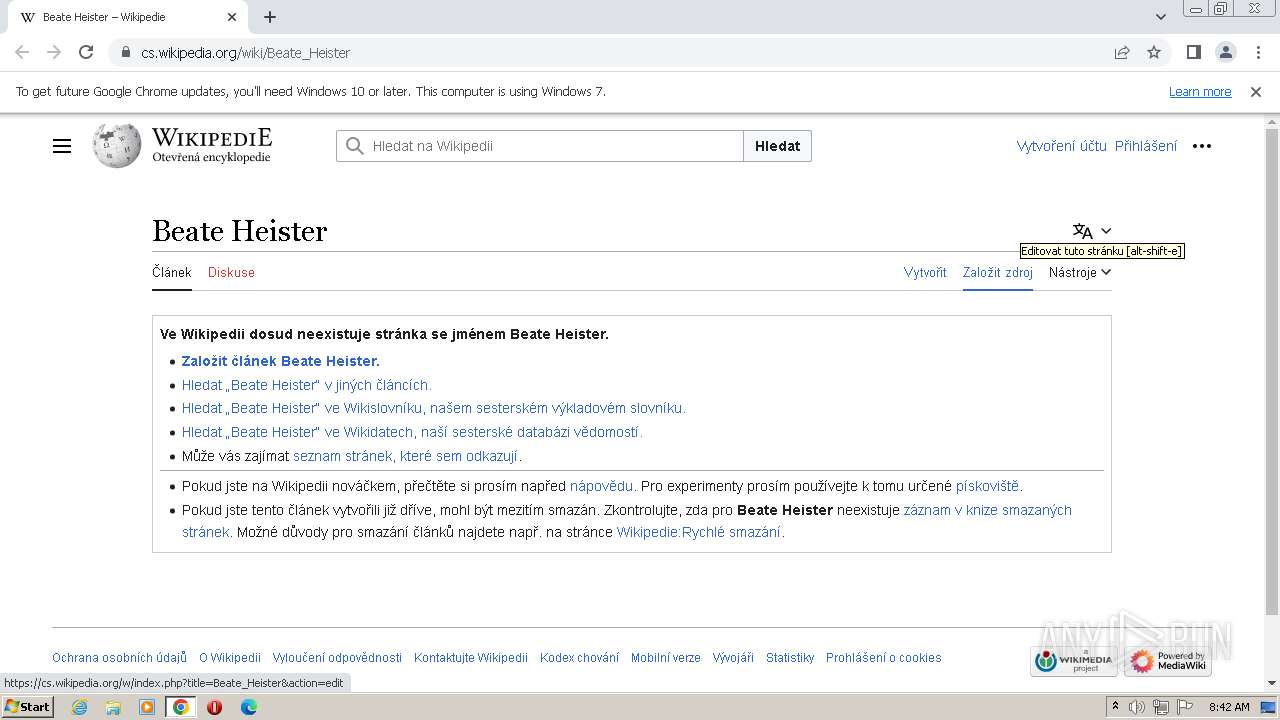
Task: Share this page via address bar share icon
Action: [x=1122, y=52]
